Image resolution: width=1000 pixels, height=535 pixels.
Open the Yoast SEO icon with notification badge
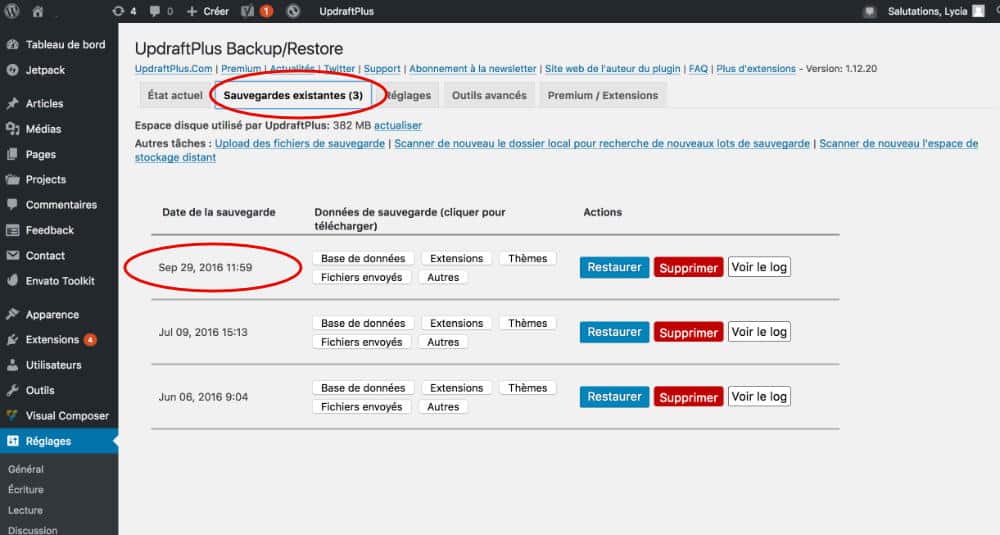257,11
